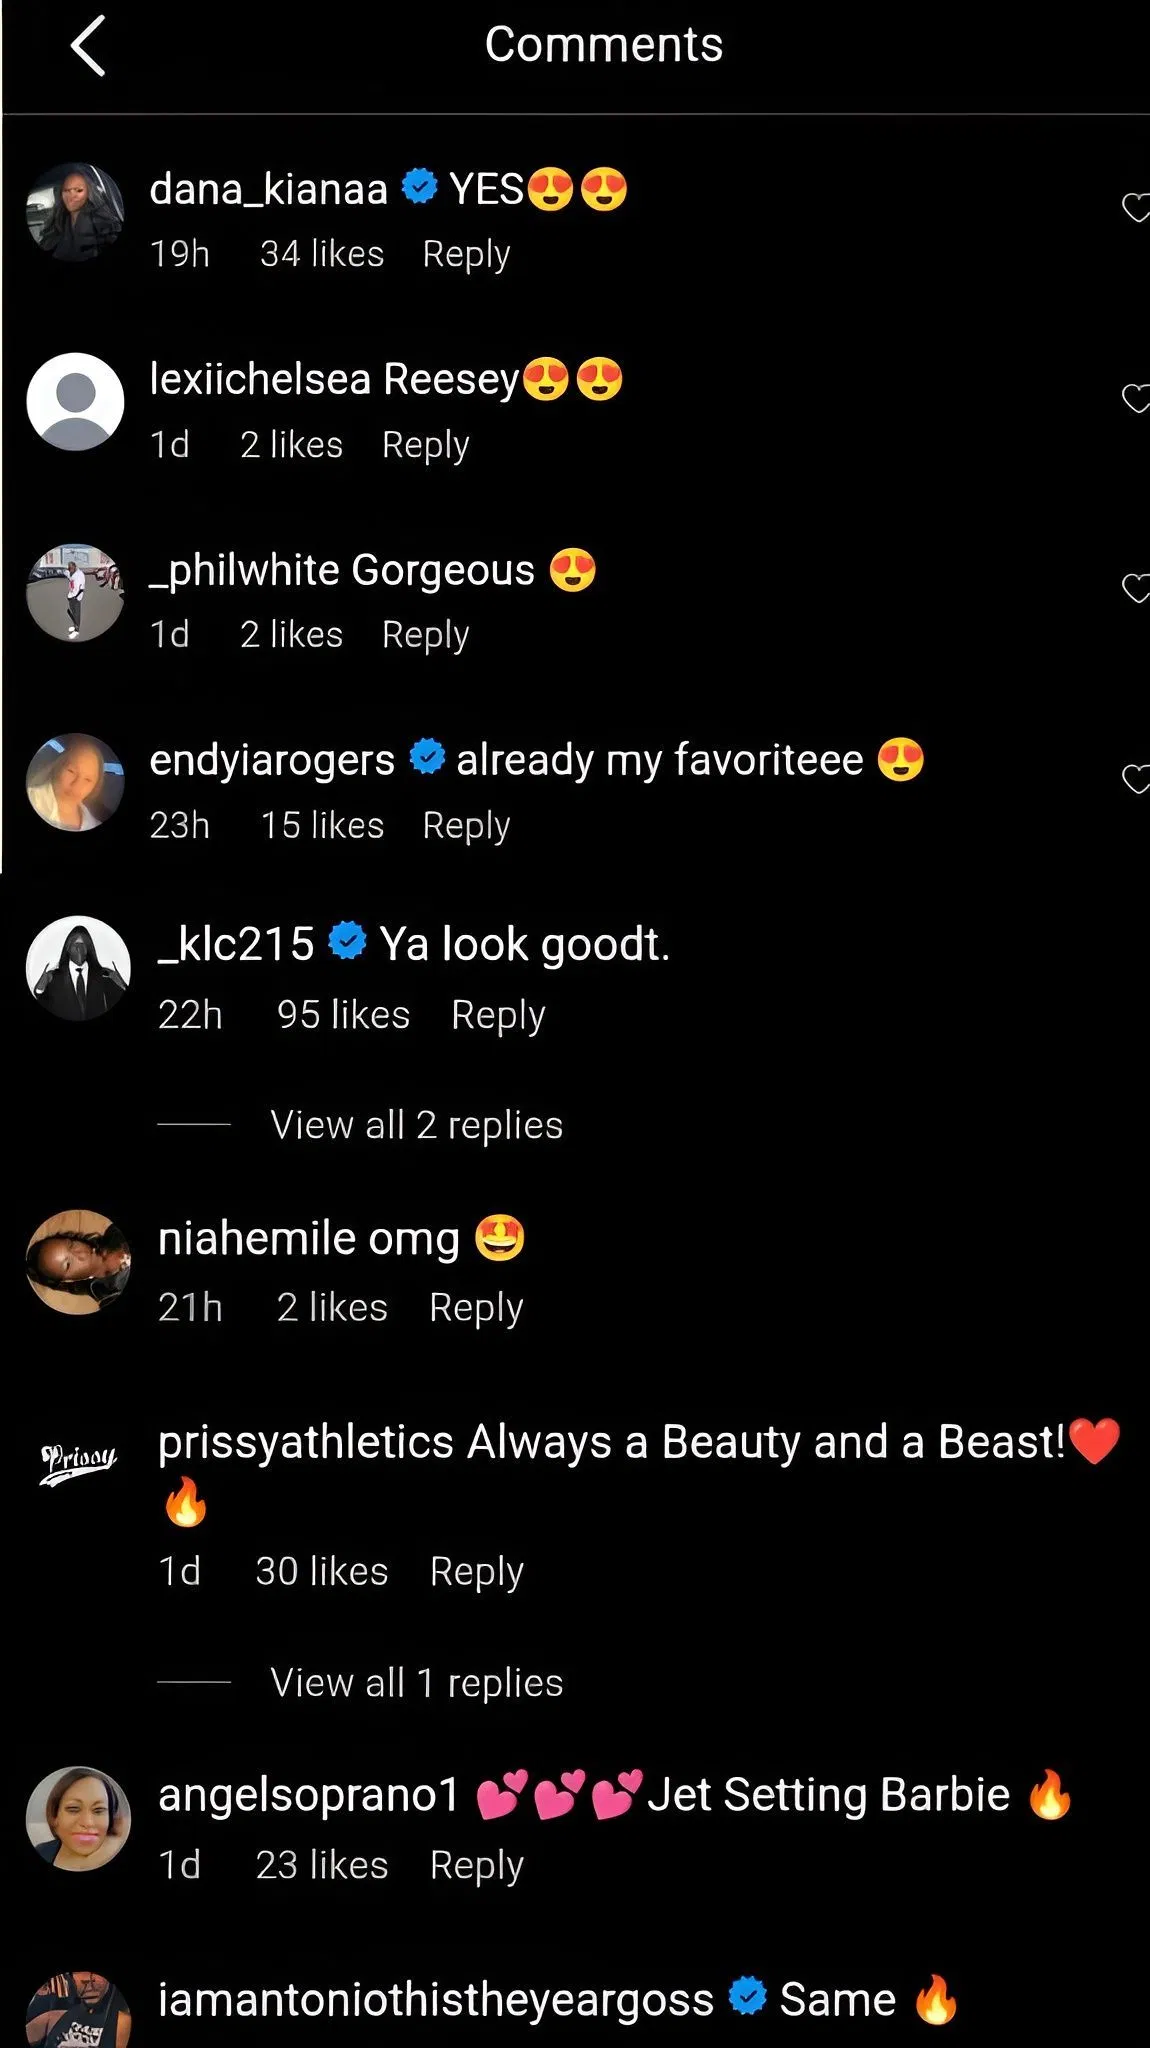Tap the prissyathletics logo avatar
This screenshot has width=1150, height=2048.
(x=78, y=1462)
